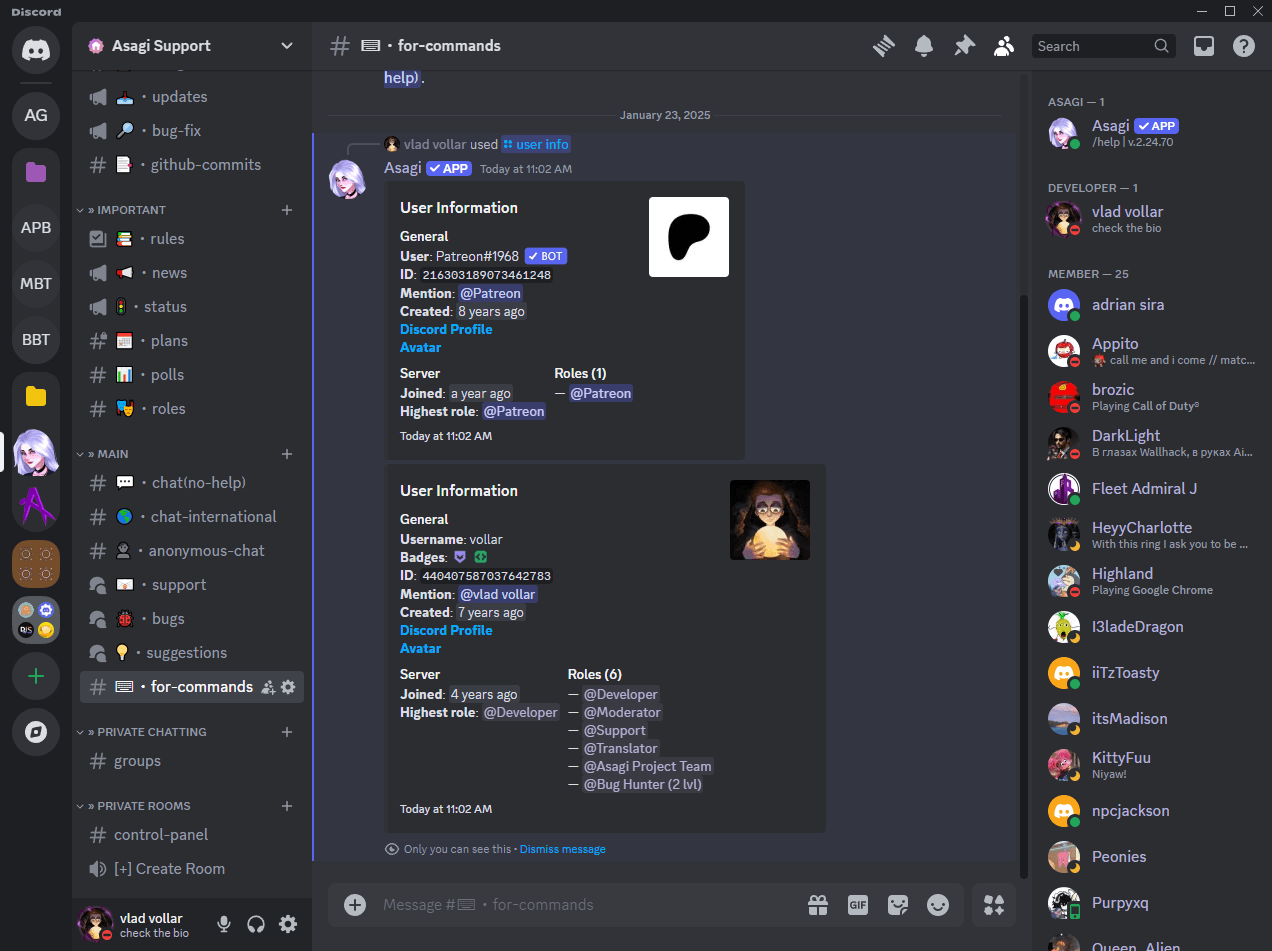This screenshot has height=951, width=1272.
Task: Open the AG server icon
Action: (x=36, y=115)
